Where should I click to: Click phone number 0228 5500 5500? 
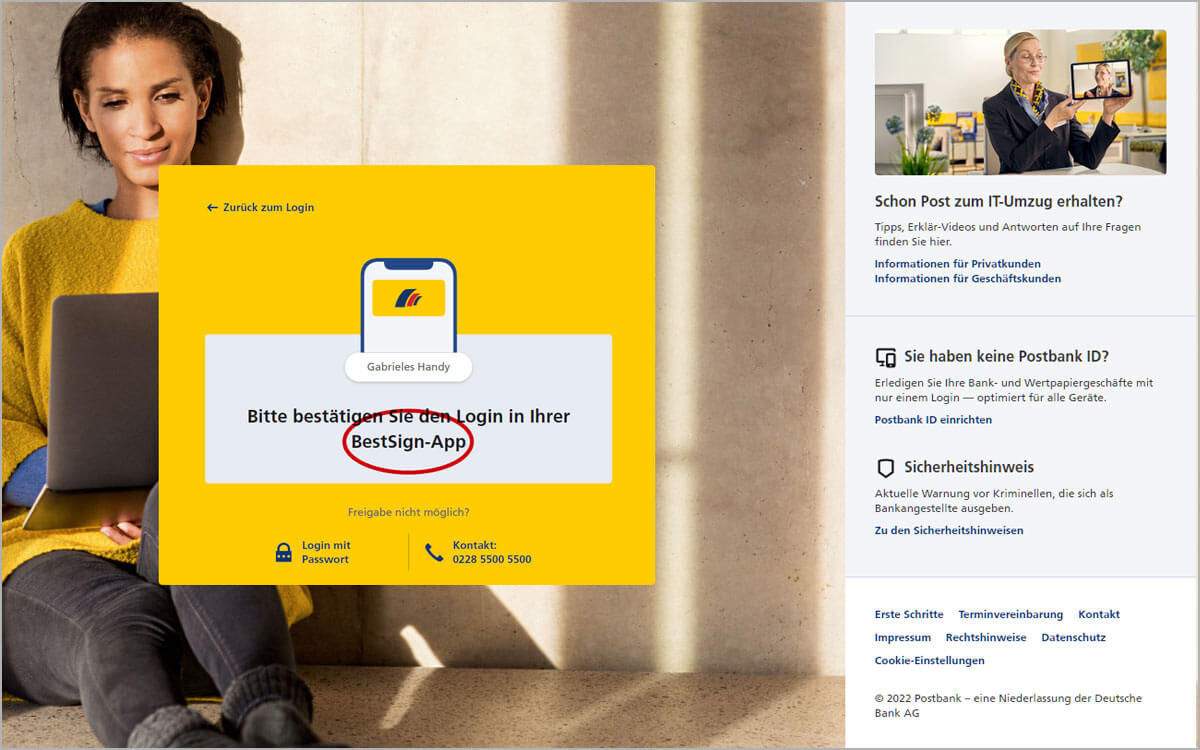click(492, 559)
